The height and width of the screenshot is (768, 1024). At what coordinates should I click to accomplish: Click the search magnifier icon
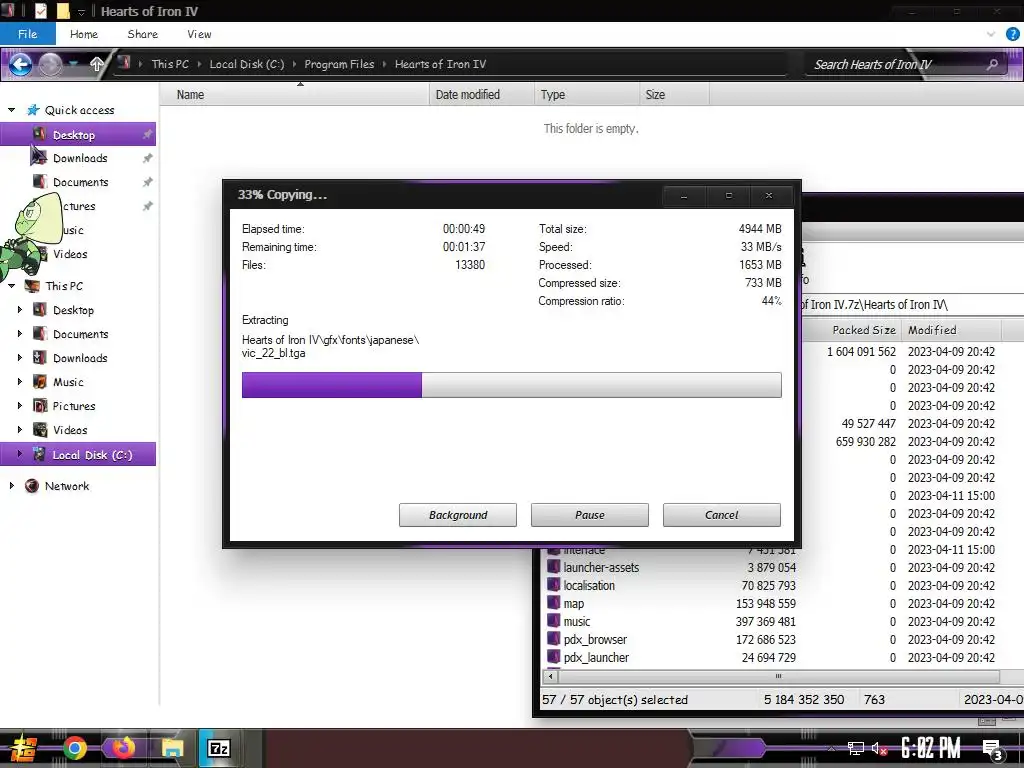coord(992,64)
